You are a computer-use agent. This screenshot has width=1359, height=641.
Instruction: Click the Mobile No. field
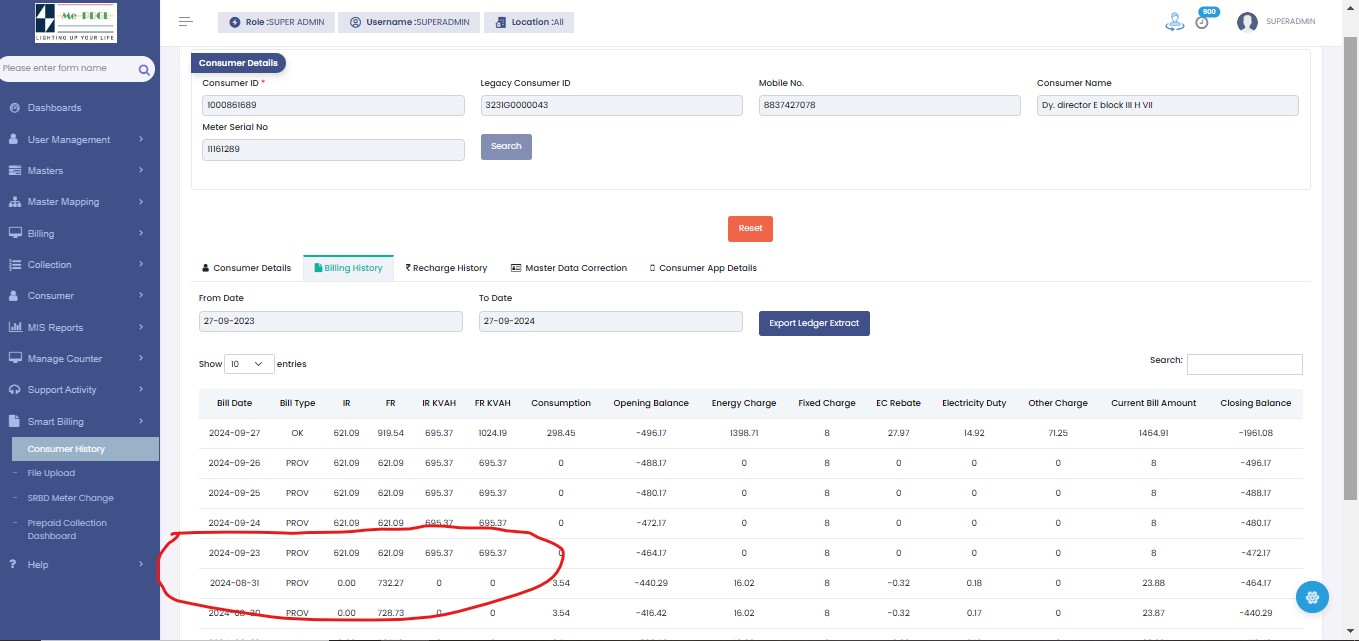890,106
